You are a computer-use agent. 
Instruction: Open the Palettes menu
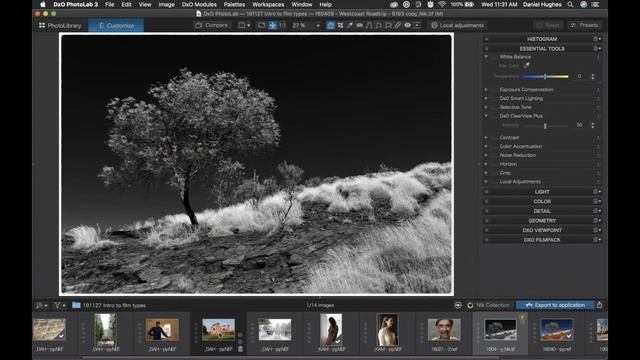click(x=234, y=4)
